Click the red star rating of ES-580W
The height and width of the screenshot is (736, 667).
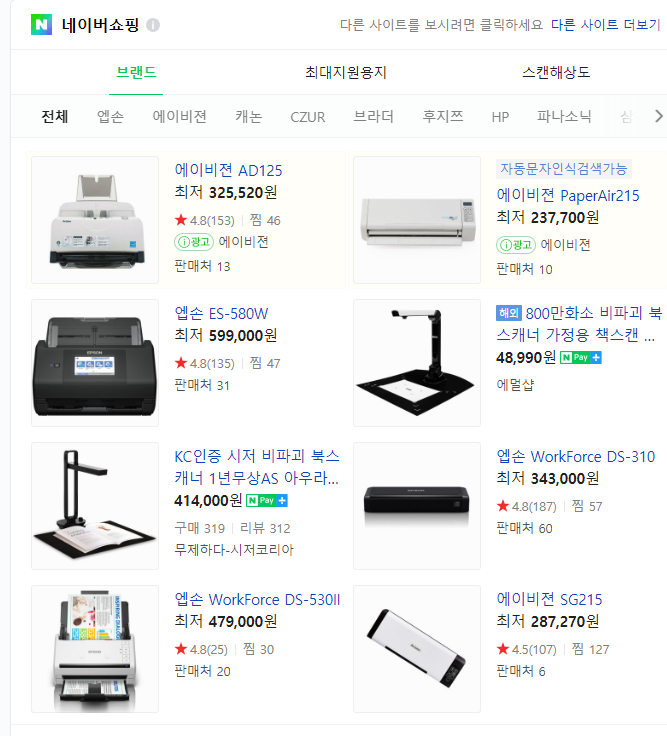(181, 363)
